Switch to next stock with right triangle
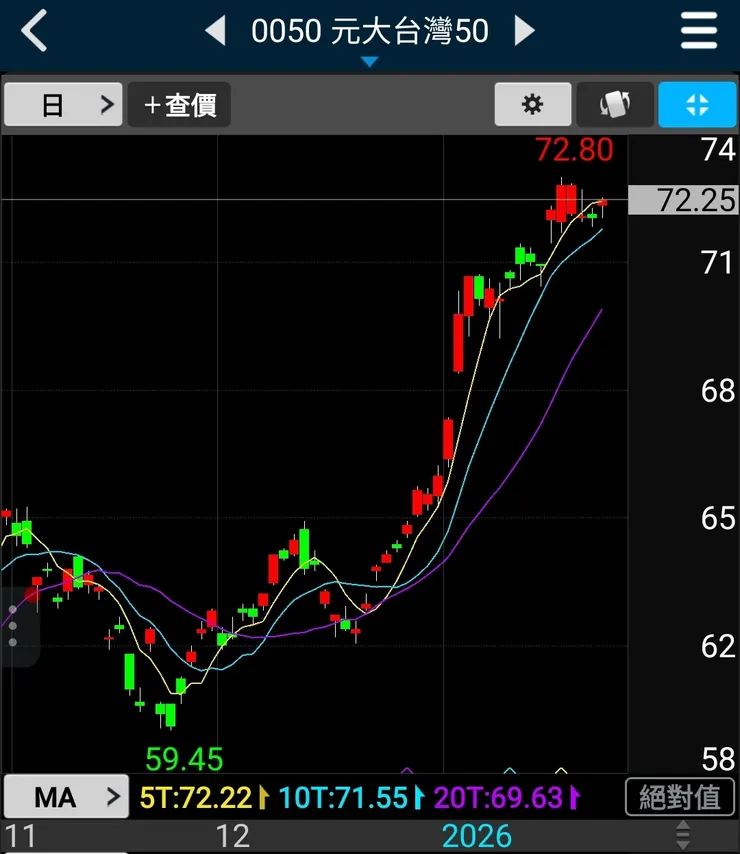 [x=524, y=30]
